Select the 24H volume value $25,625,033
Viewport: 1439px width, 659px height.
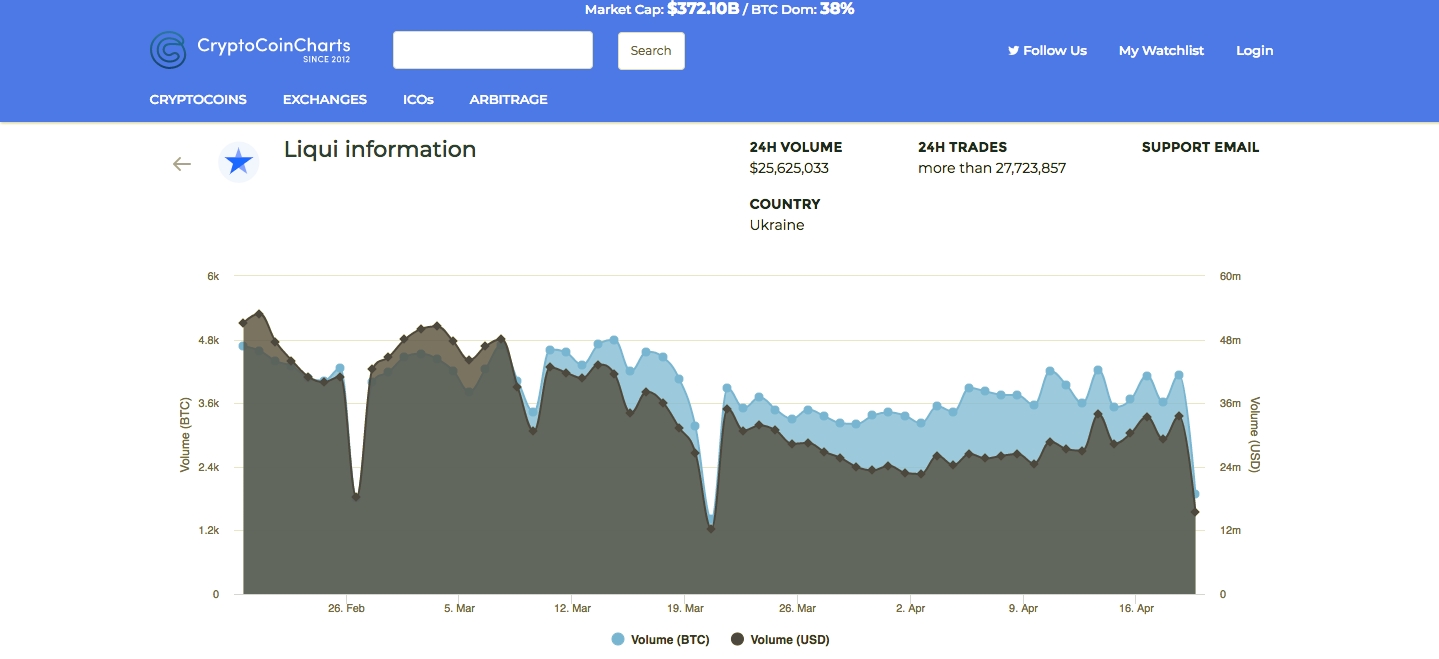tap(789, 168)
